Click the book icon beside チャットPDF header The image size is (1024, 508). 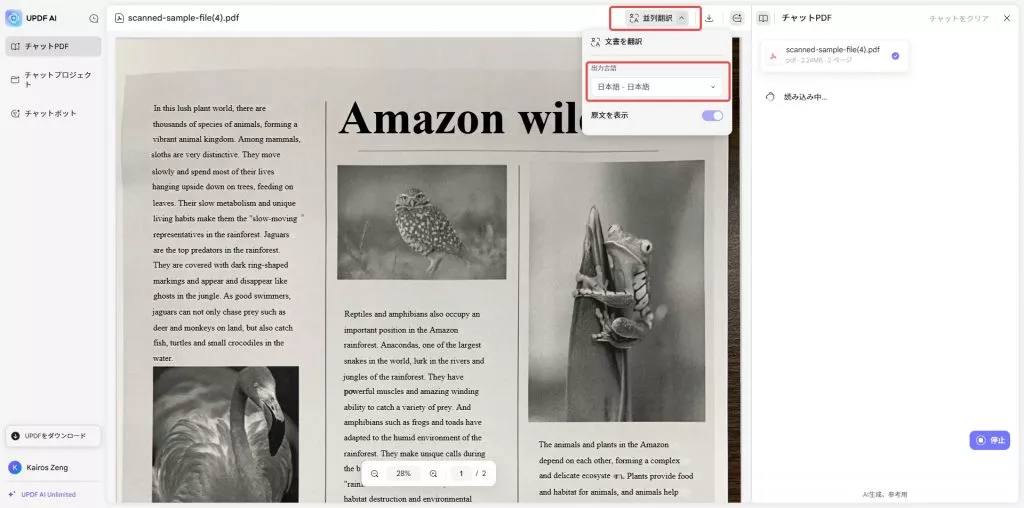[x=763, y=18]
